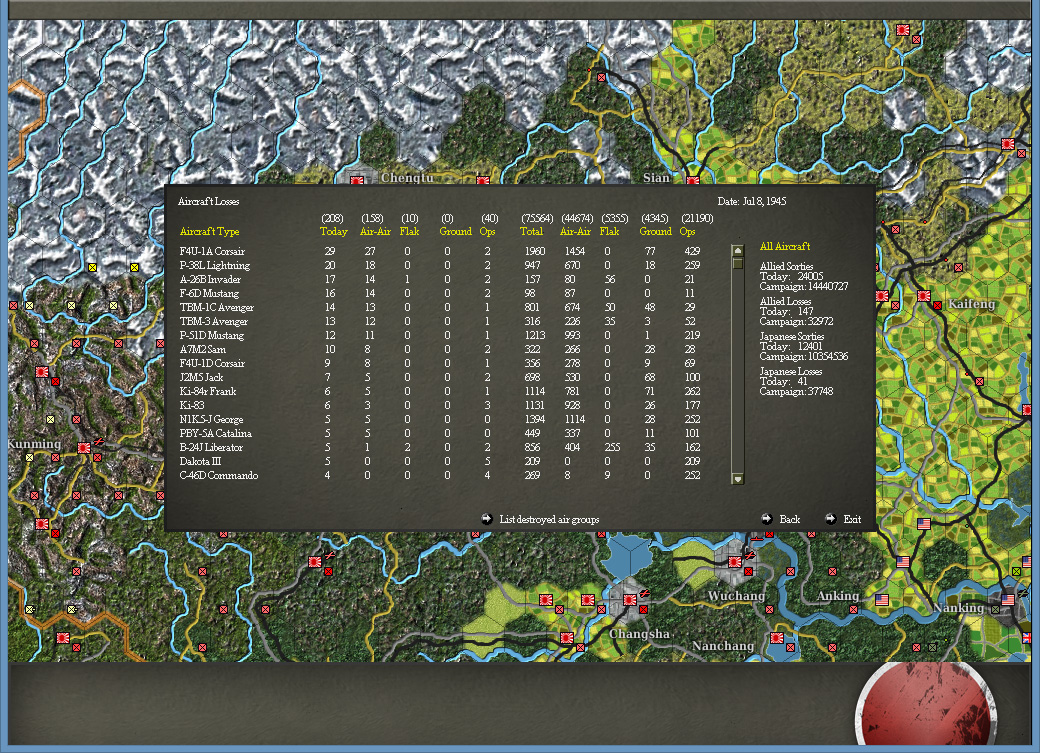The width and height of the screenshot is (1040, 753).
Task: Select the TBM-1C Avenger row
Action: click(x=440, y=307)
